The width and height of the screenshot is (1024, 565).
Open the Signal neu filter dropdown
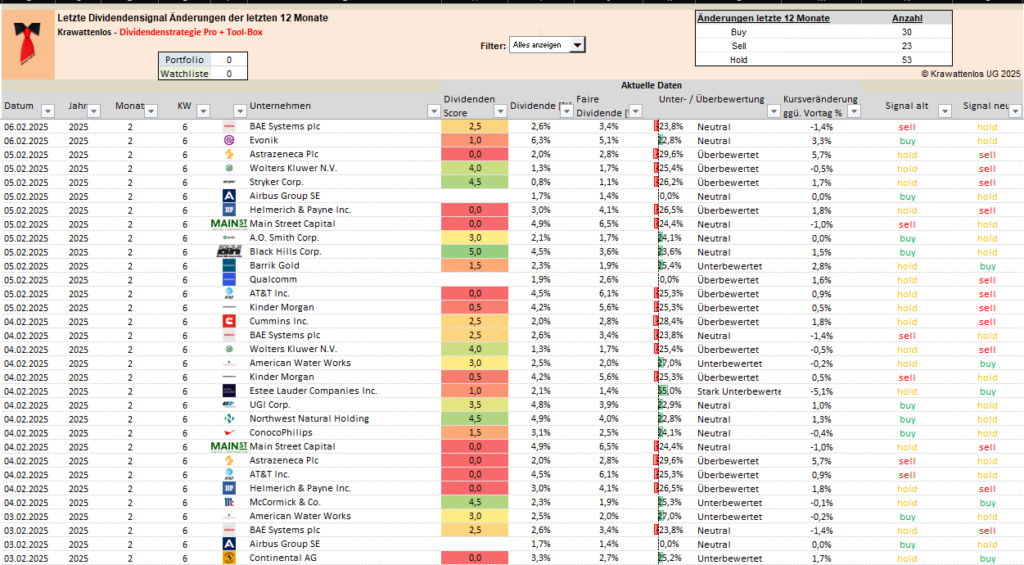click(x=1015, y=111)
